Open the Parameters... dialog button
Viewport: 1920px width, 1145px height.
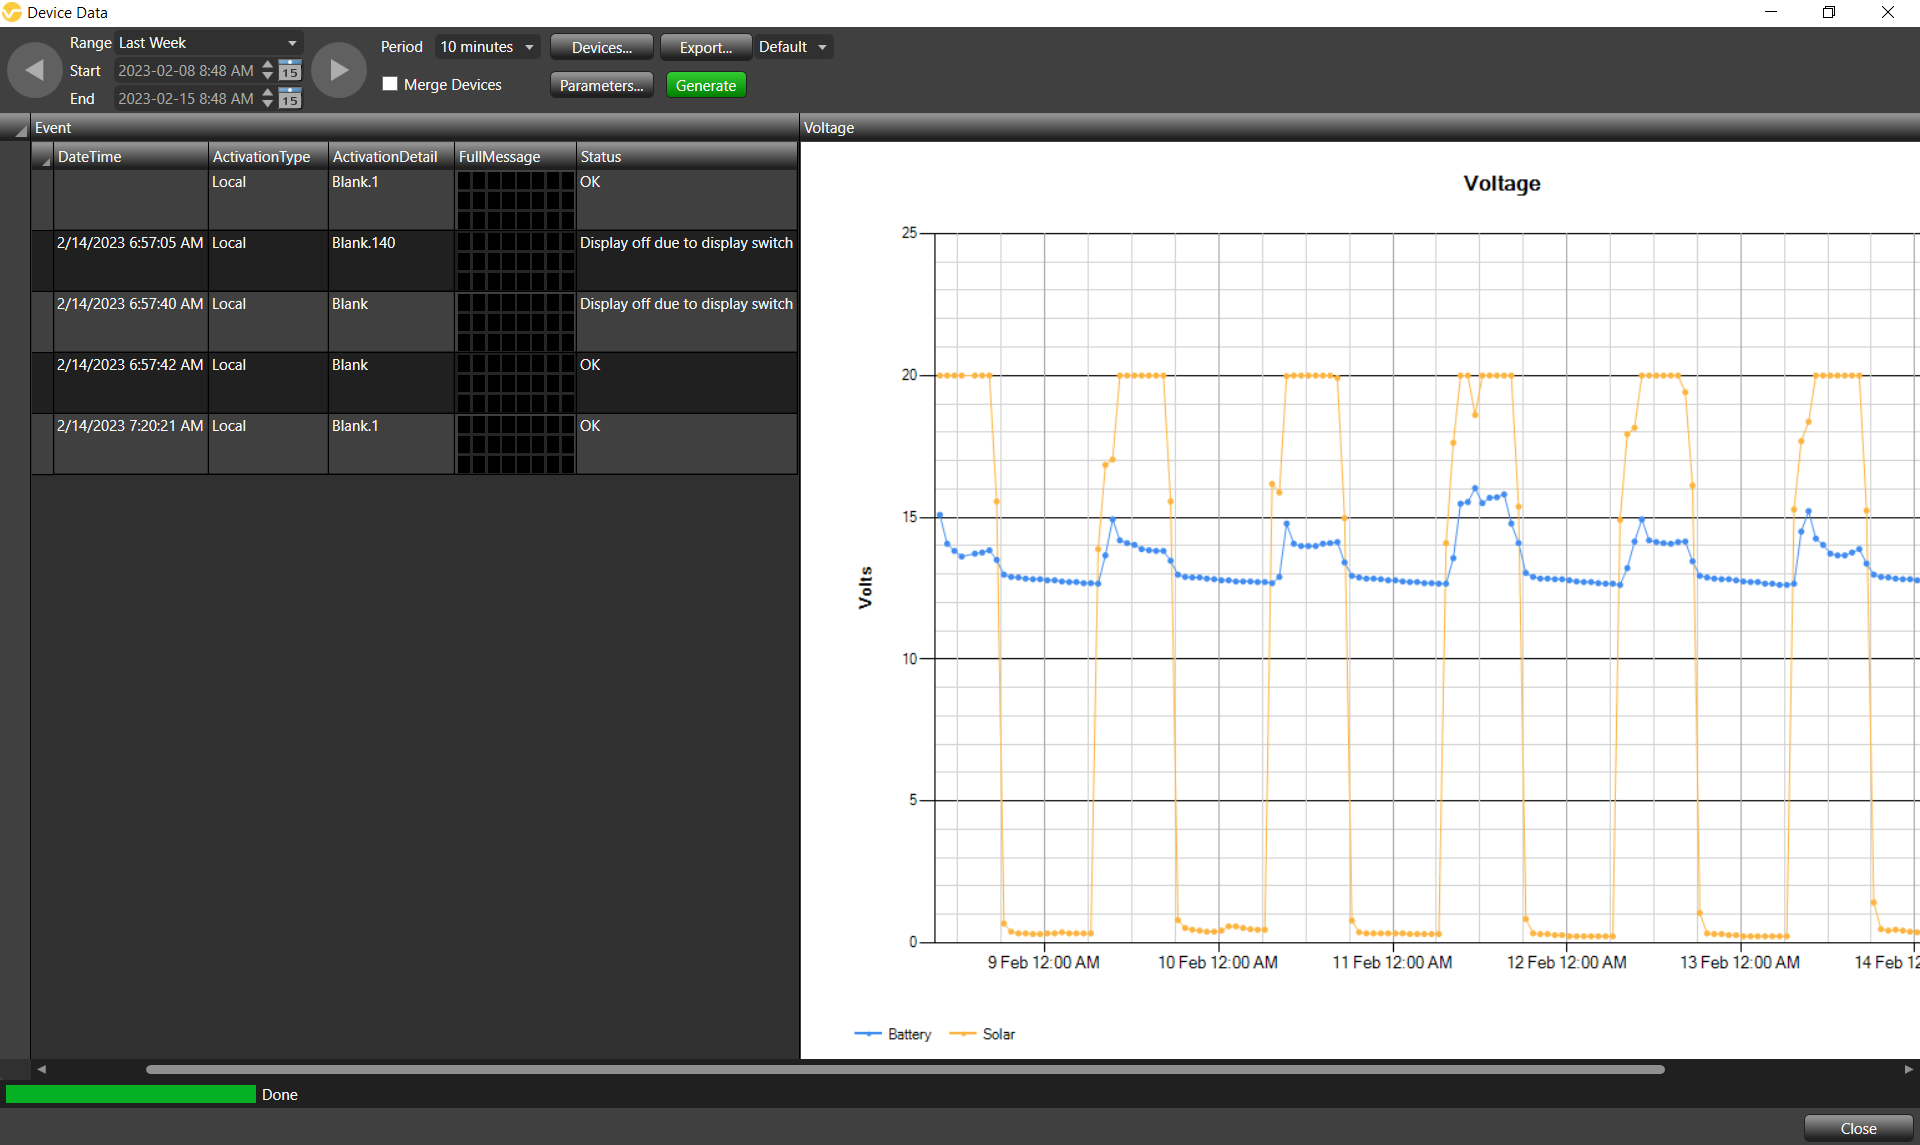pyautogui.click(x=602, y=85)
